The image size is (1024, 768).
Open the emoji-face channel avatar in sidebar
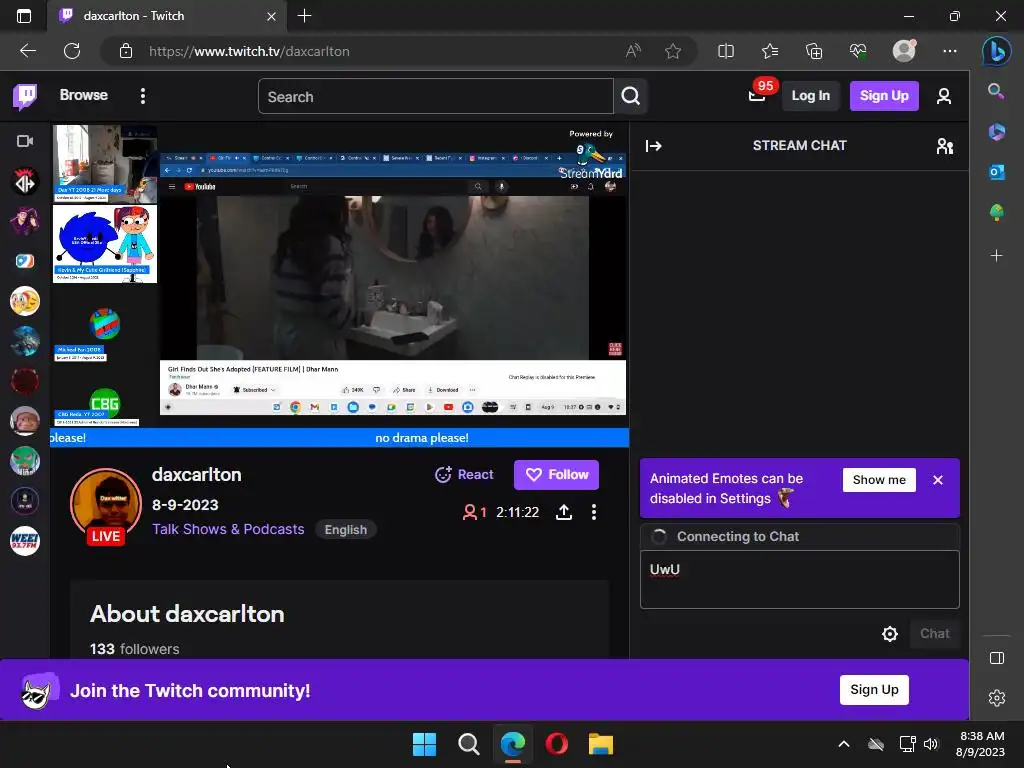pos(25,302)
